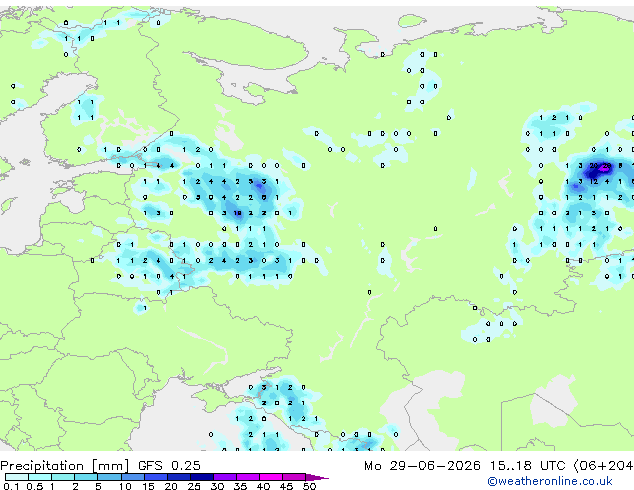Image resolution: width=634 pixels, height=490 pixels.
Task: Select the 10–15 mm legend color swatch
Action: [x=132, y=477]
